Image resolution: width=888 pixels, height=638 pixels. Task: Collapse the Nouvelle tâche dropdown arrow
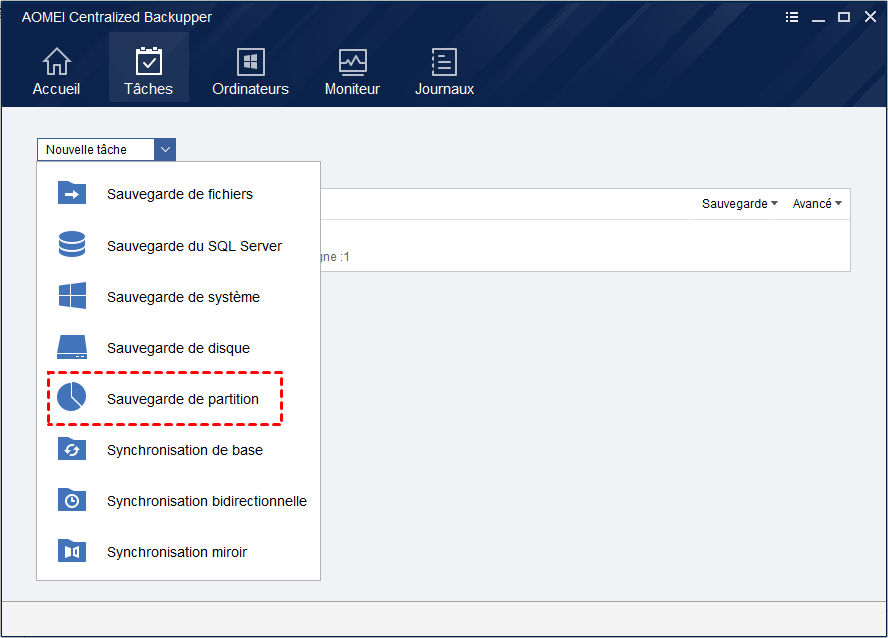click(x=165, y=149)
